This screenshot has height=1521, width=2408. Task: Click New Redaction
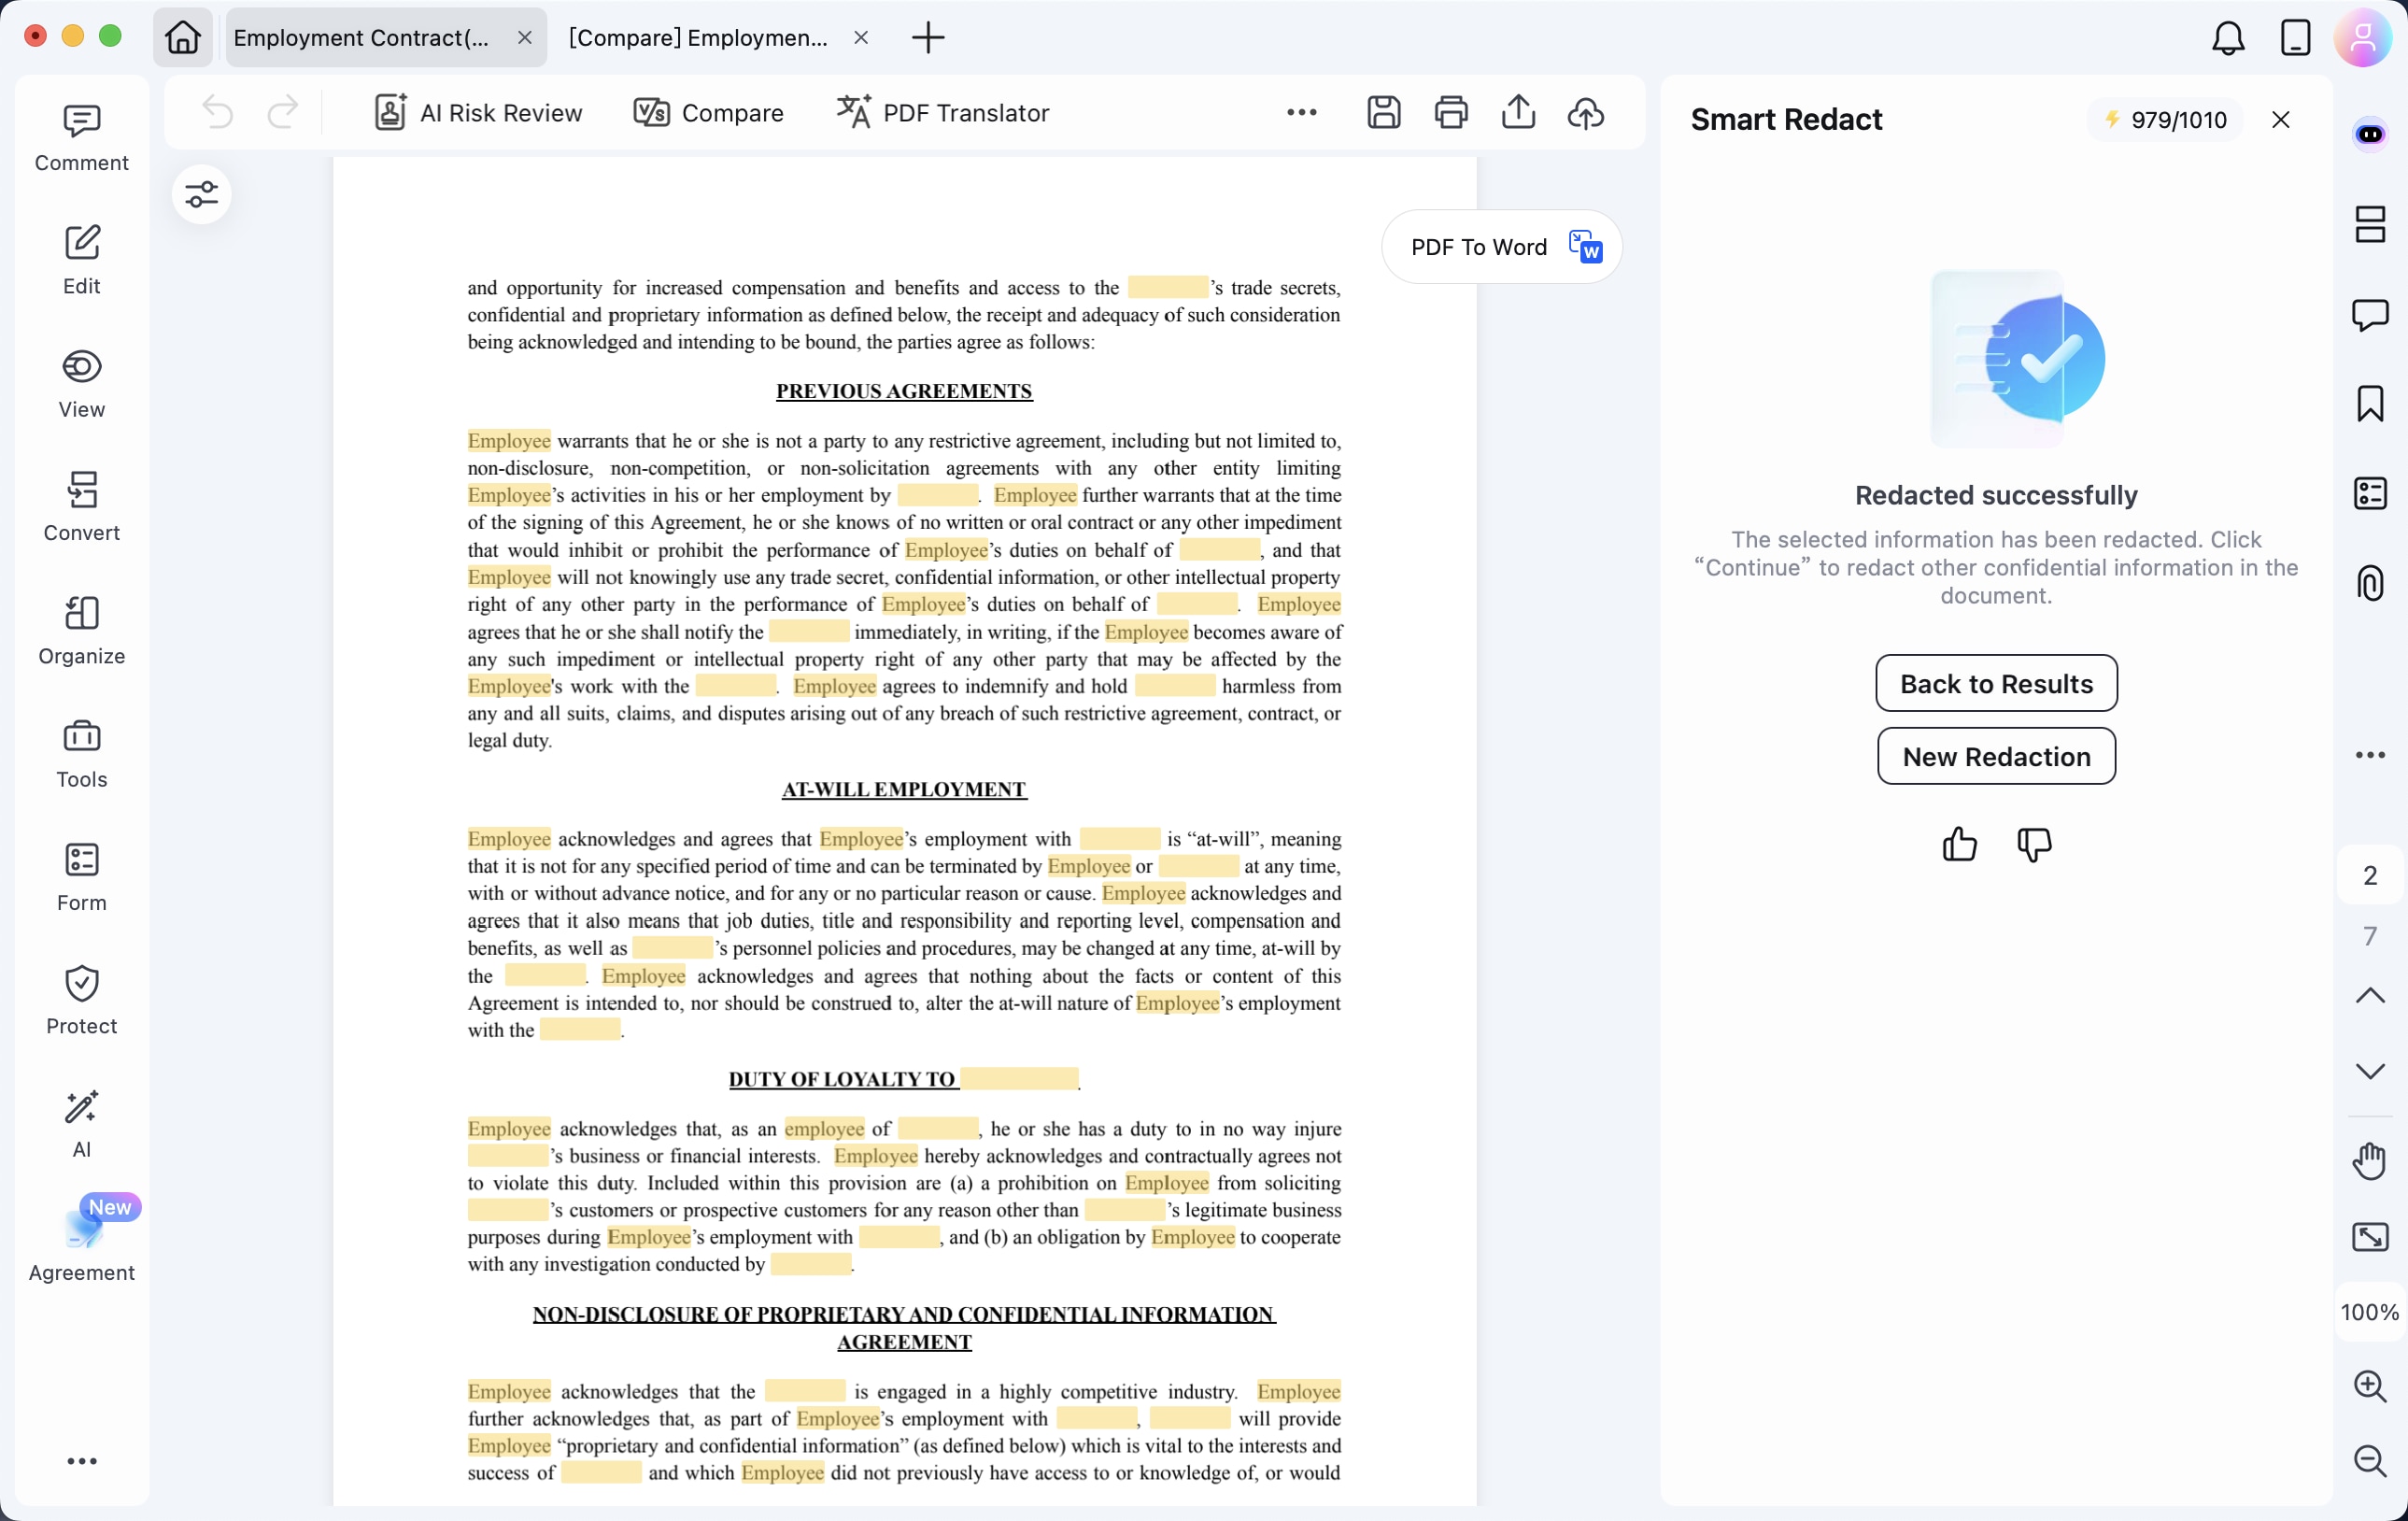[1996, 757]
